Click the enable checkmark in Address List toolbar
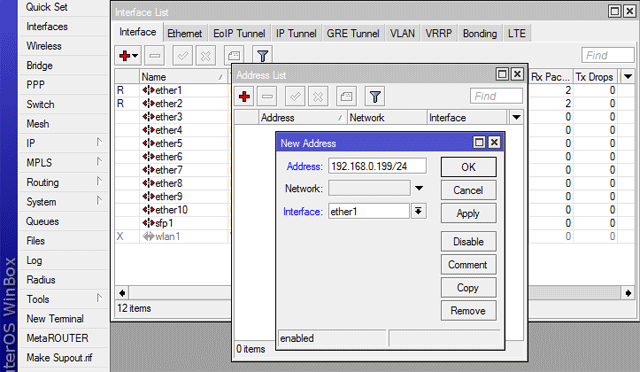Viewport: 640px width, 372px height. point(295,96)
